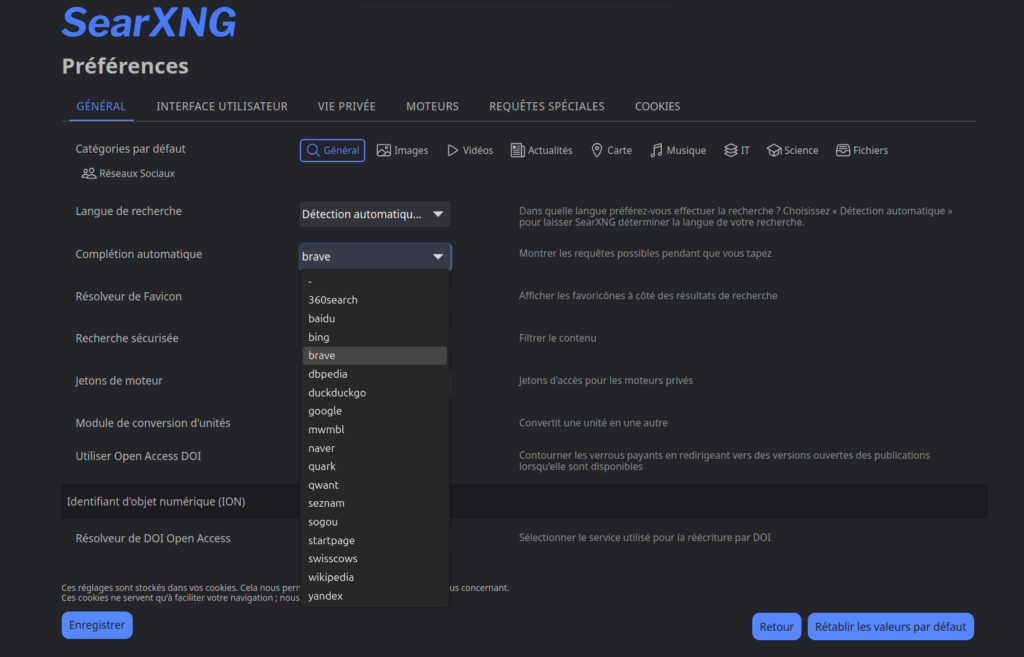This screenshot has width=1024, height=657.
Task: Click the Enregistrer button
Action: 97,625
